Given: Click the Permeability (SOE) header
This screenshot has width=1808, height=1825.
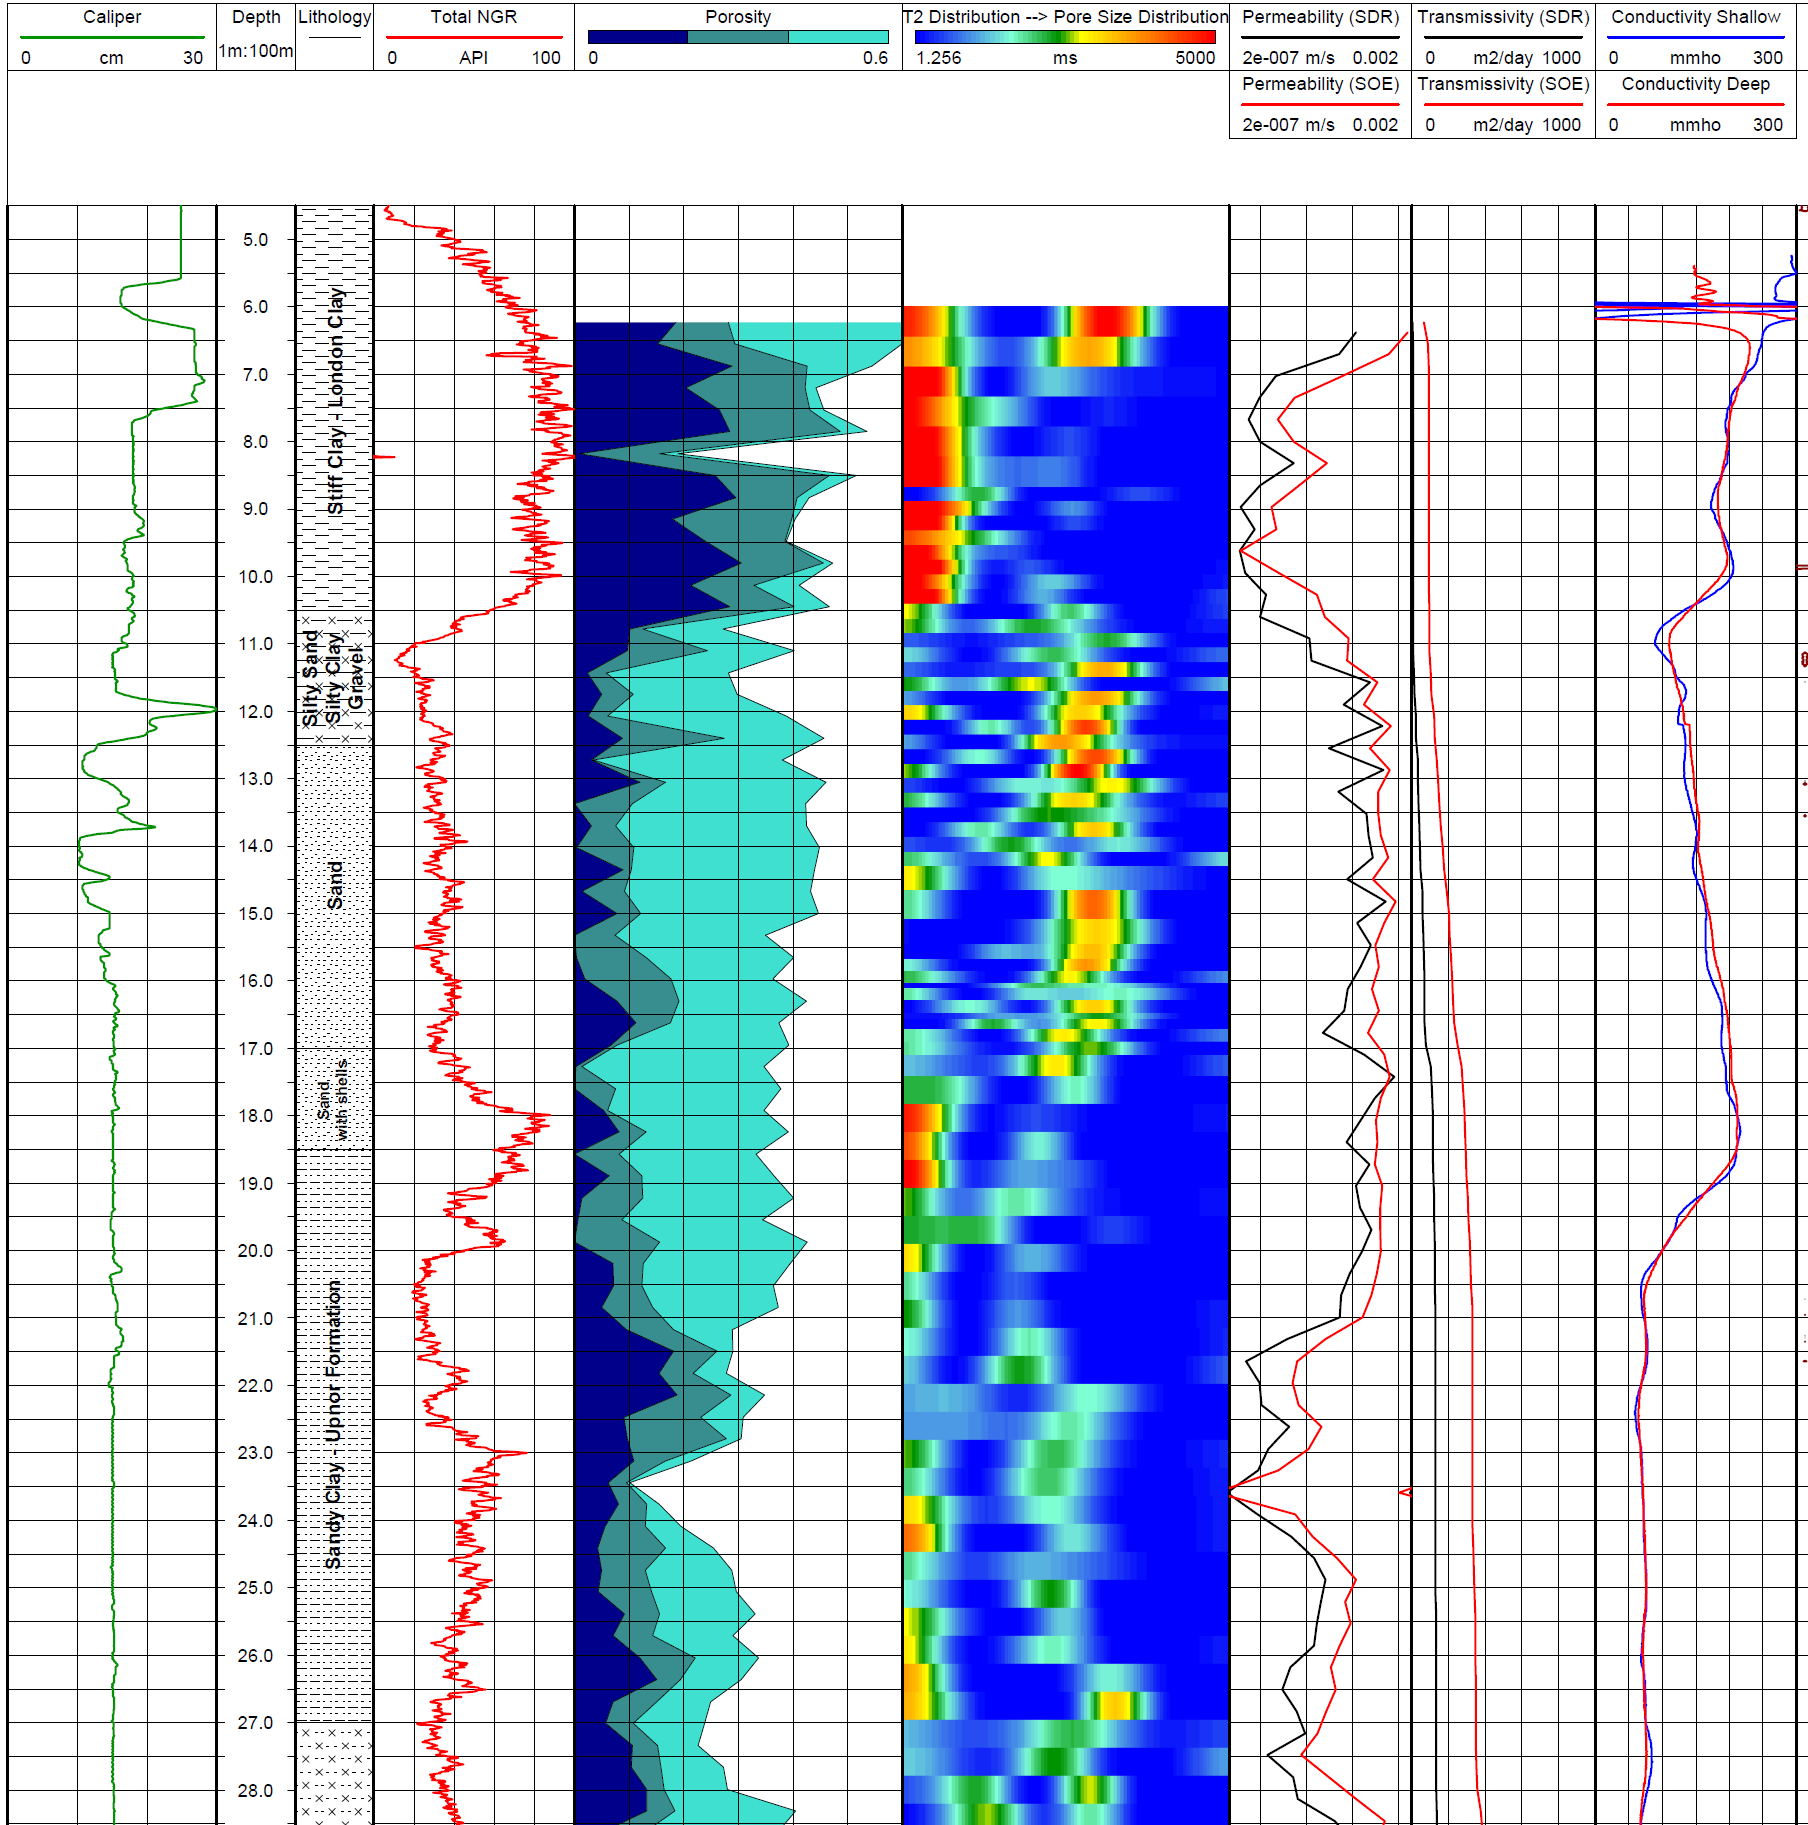Looking at the screenshot, I should (1320, 84).
